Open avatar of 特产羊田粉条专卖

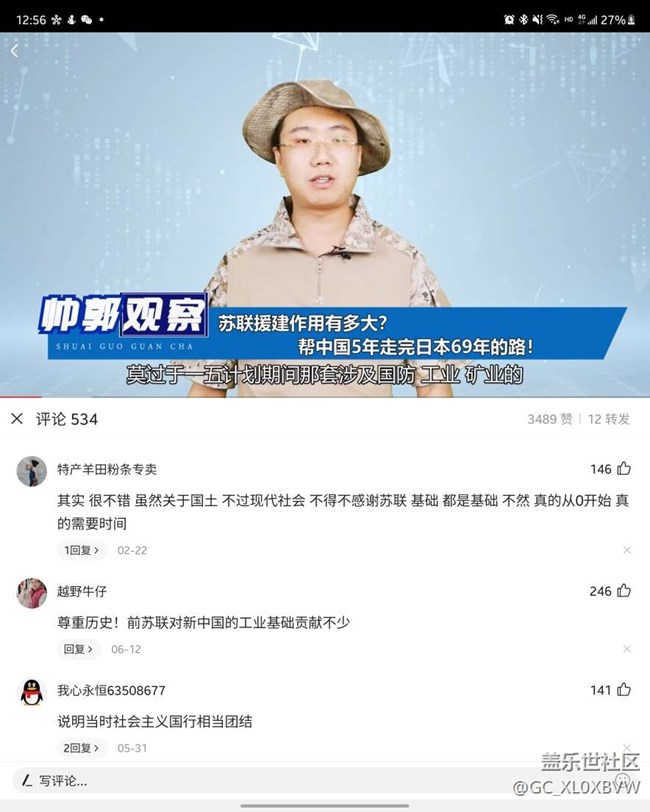pos(32,471)
